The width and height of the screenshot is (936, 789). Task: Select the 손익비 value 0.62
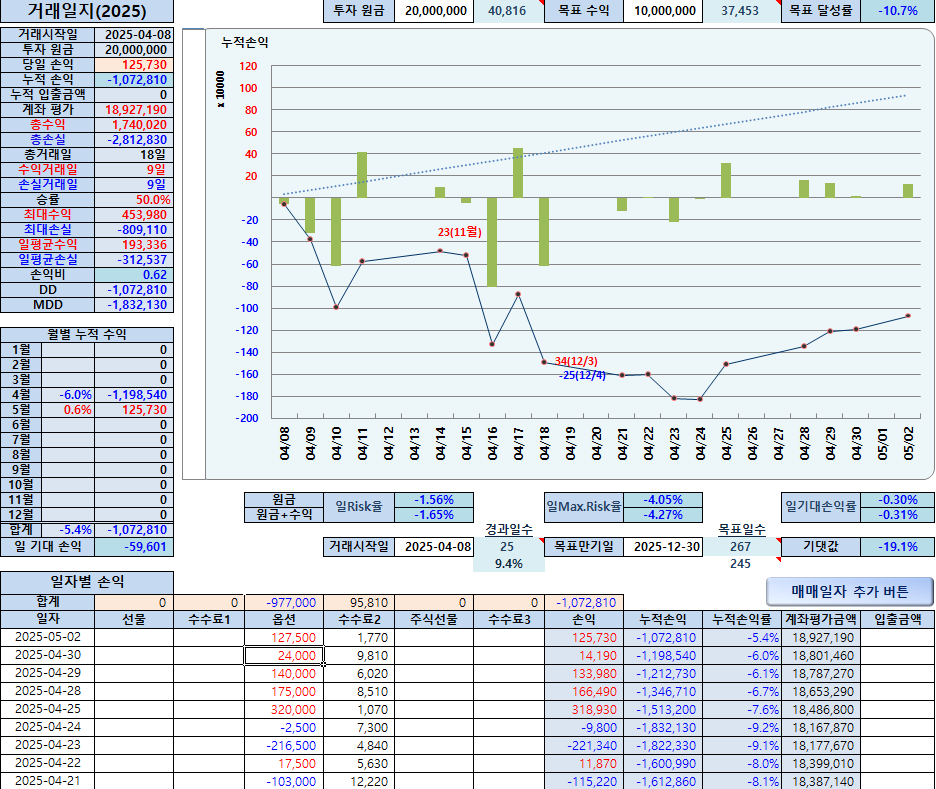tap(134, 275)
